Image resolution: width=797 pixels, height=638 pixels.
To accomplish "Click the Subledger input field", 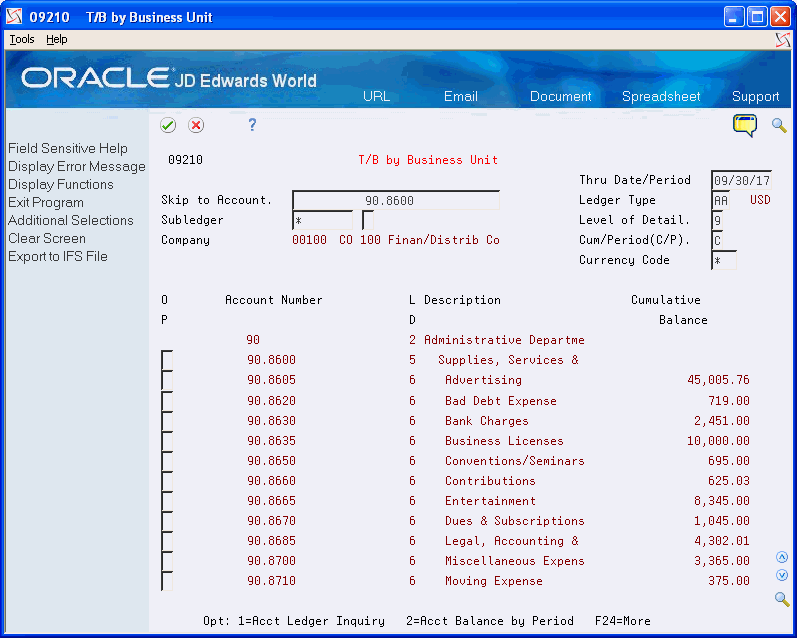I will tap(323, 221).
